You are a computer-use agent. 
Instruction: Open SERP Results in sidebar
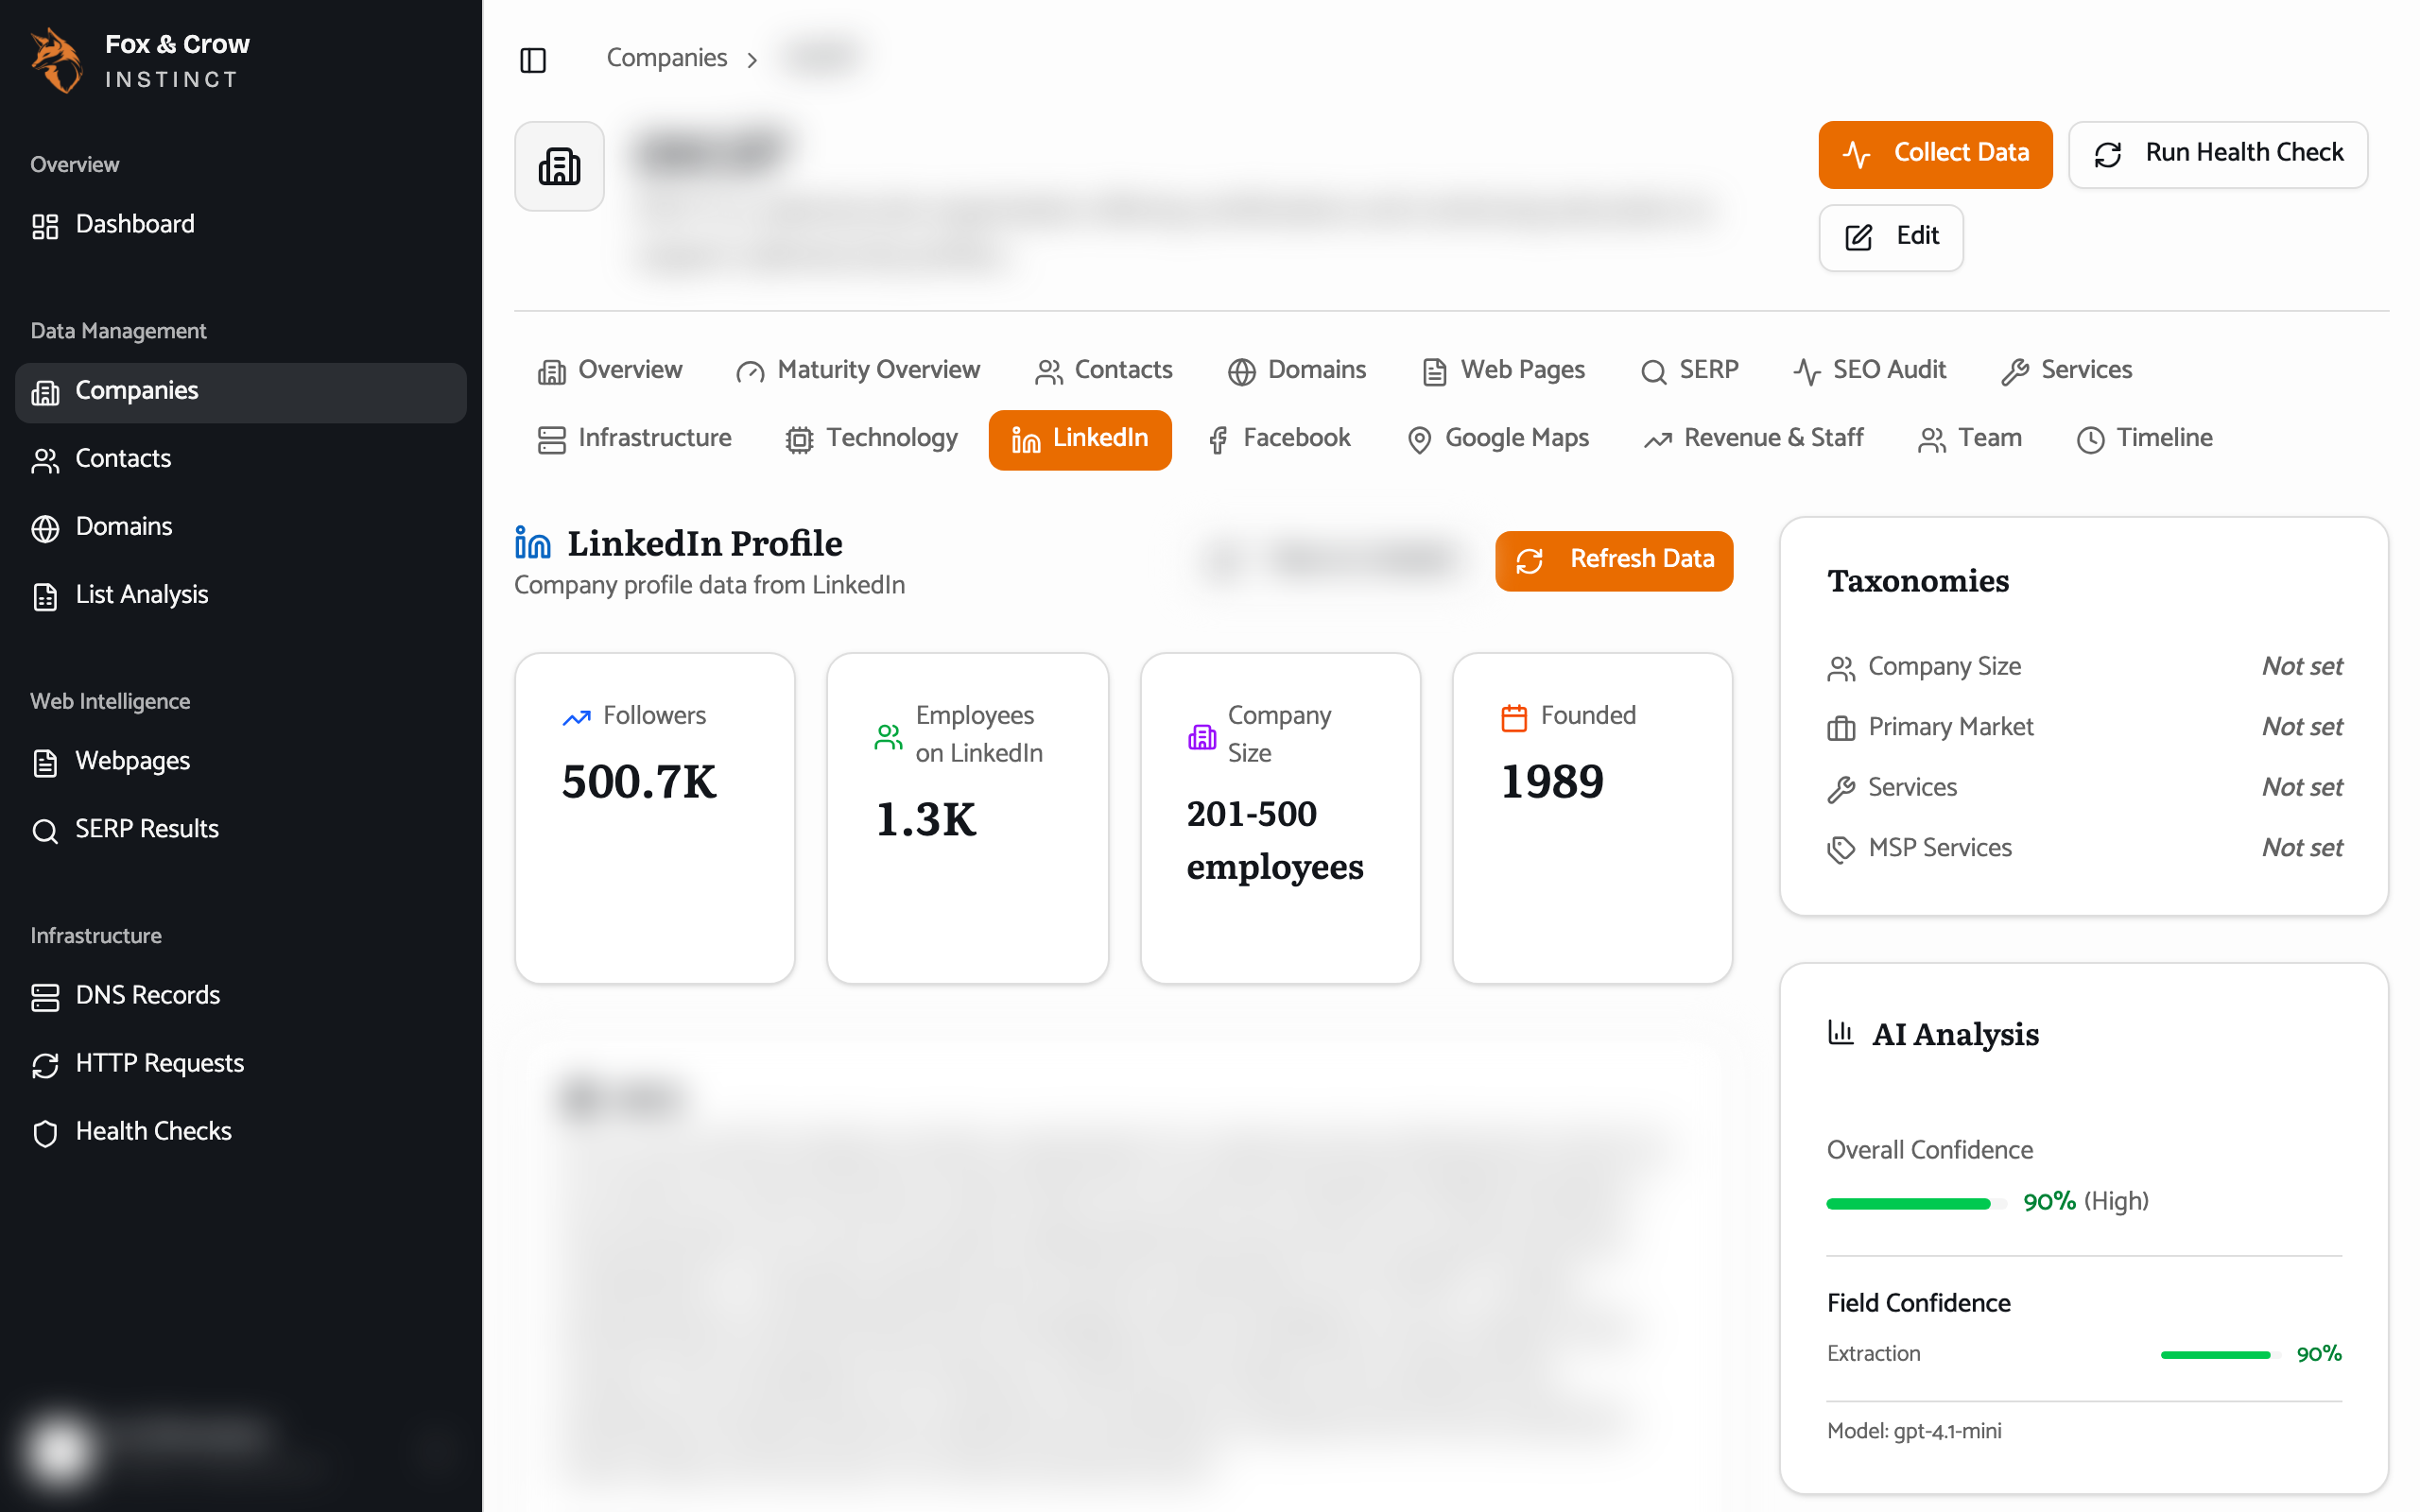241,830
